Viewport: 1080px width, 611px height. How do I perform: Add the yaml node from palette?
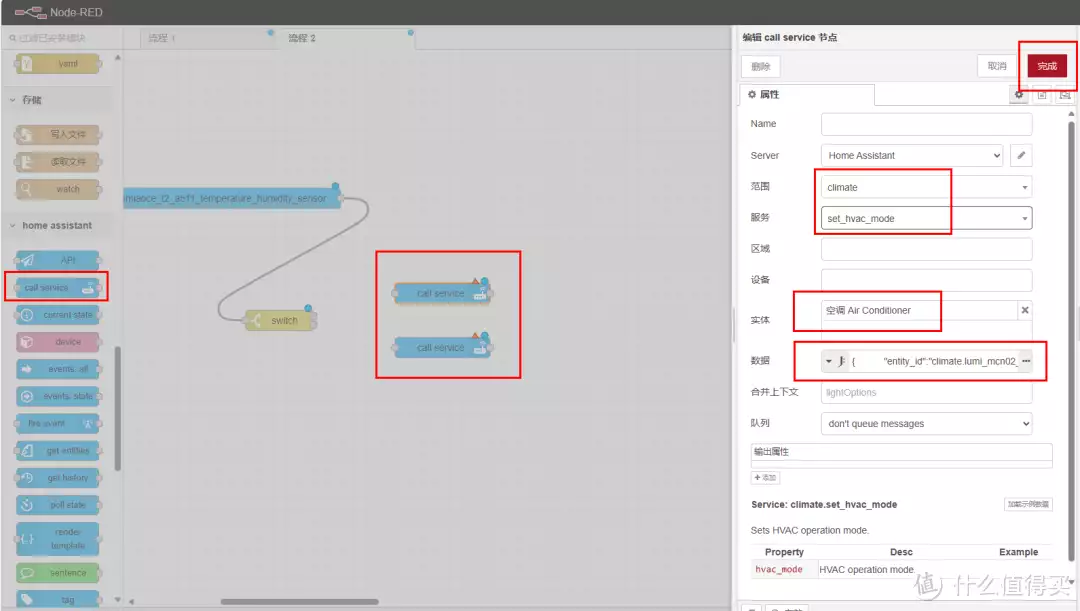[59, 64]
